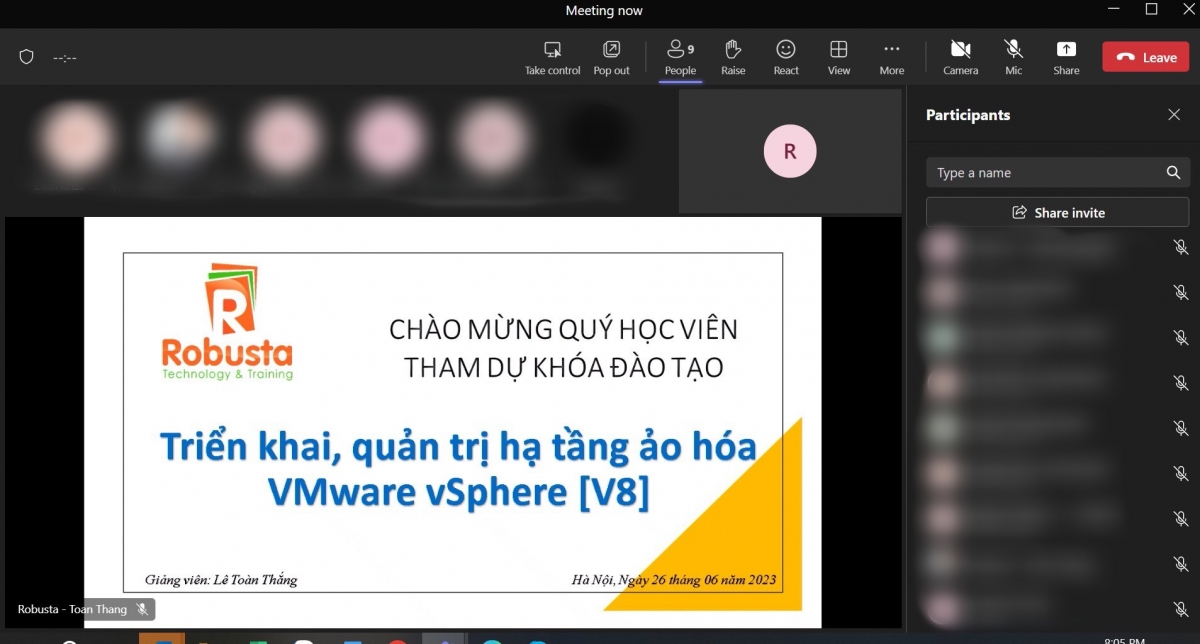Focus the Type a name search field
The image size is (1200, 644).
click(x=1058, y=173)
